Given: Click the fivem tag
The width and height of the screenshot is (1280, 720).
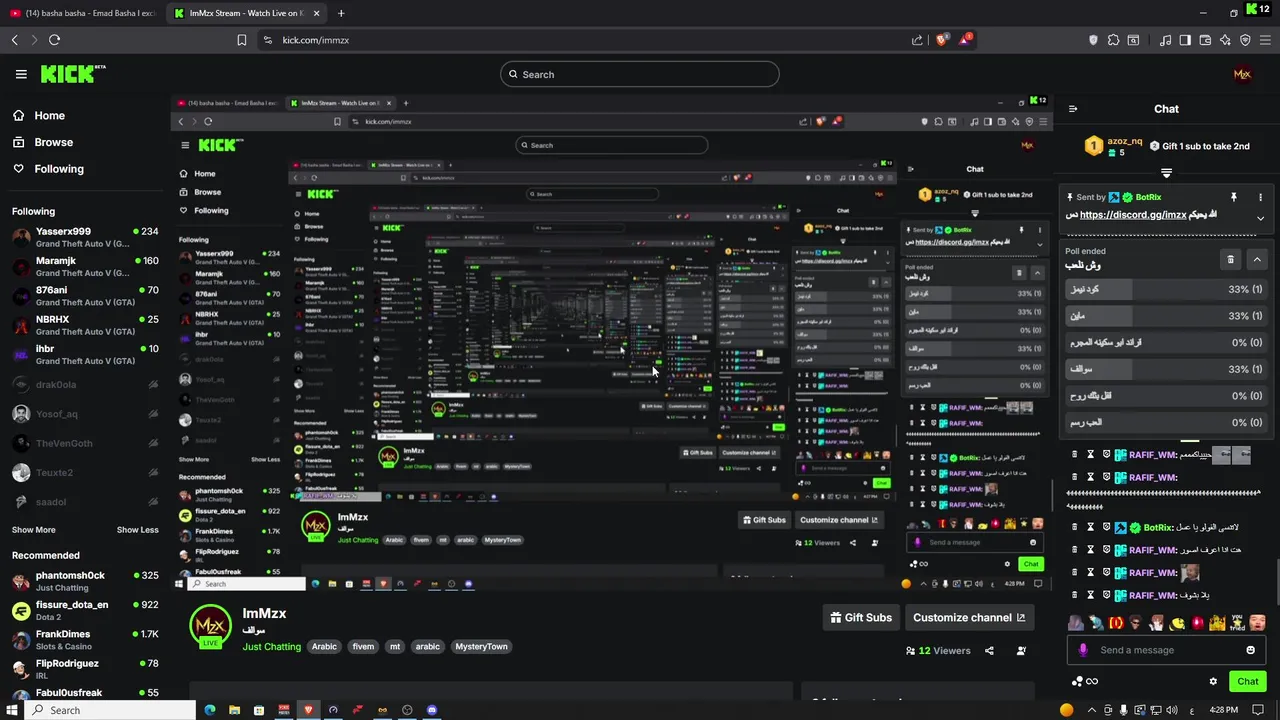Looking at the screenshot, I should [x=363, y=647].
